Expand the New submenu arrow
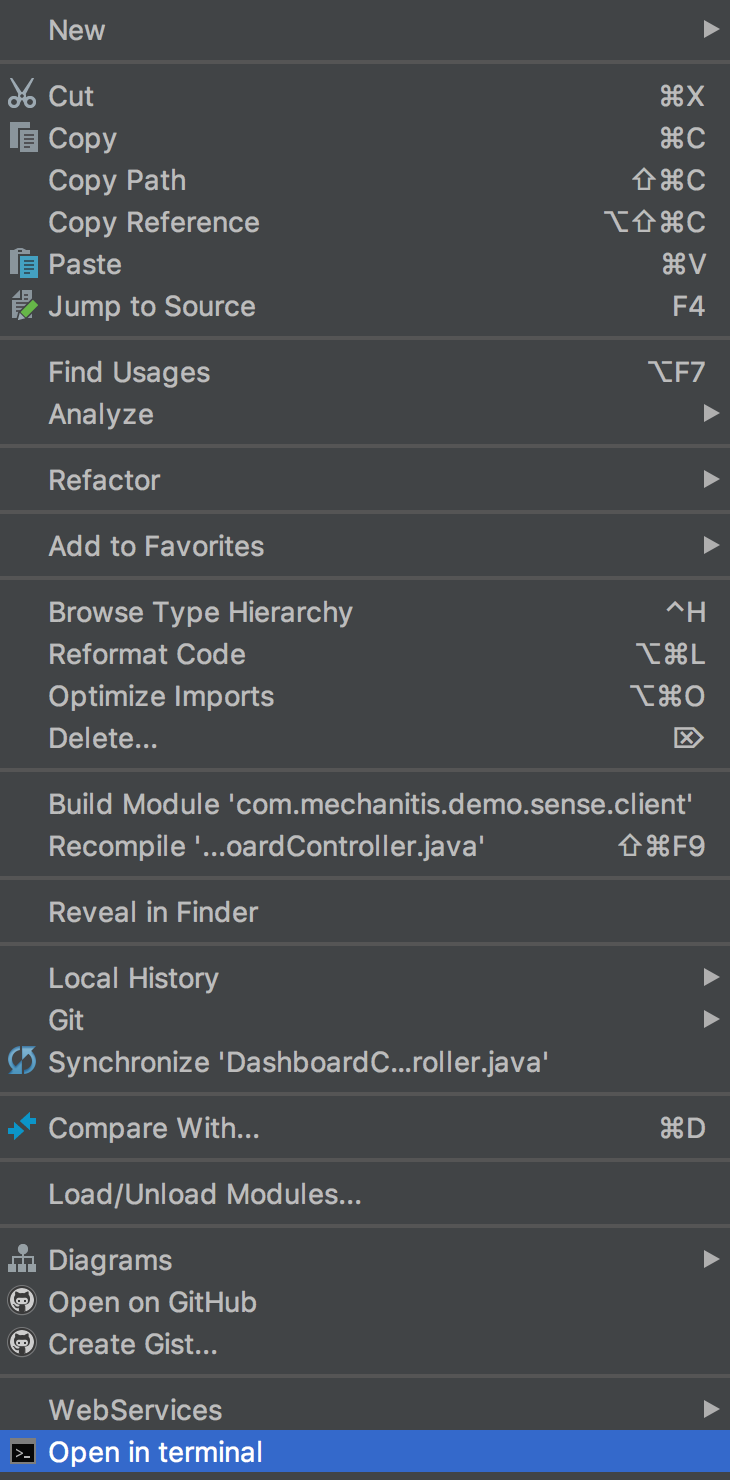The height and width of the screenshot is (1480, 730). (711, 29)
